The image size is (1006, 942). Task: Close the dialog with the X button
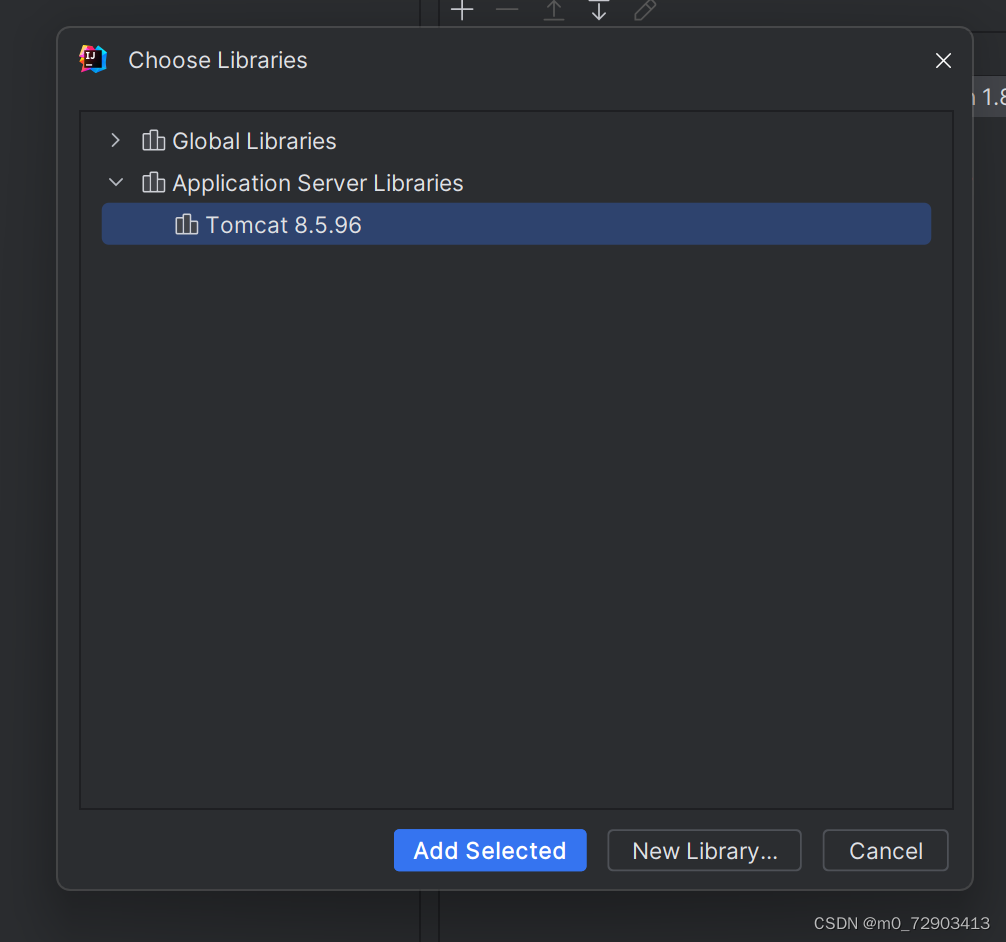pyautogui.click(x=943, y=60)
